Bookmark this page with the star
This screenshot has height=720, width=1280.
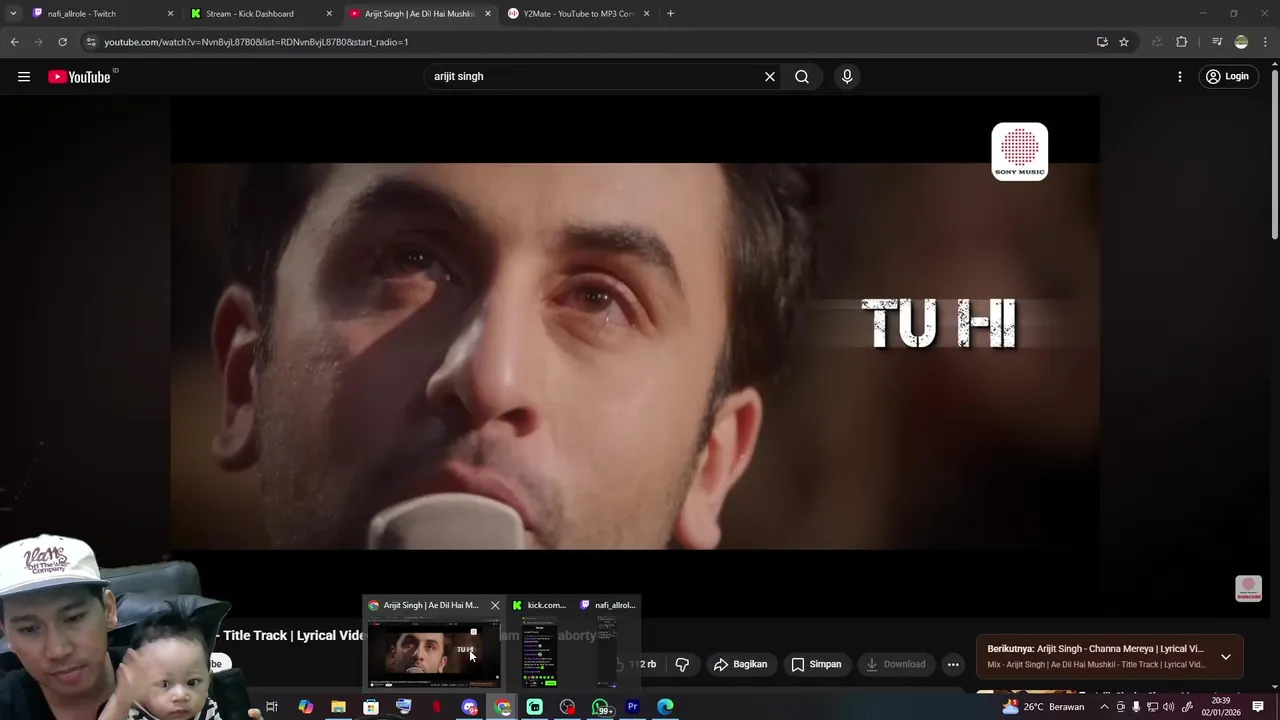[1124, 42]
